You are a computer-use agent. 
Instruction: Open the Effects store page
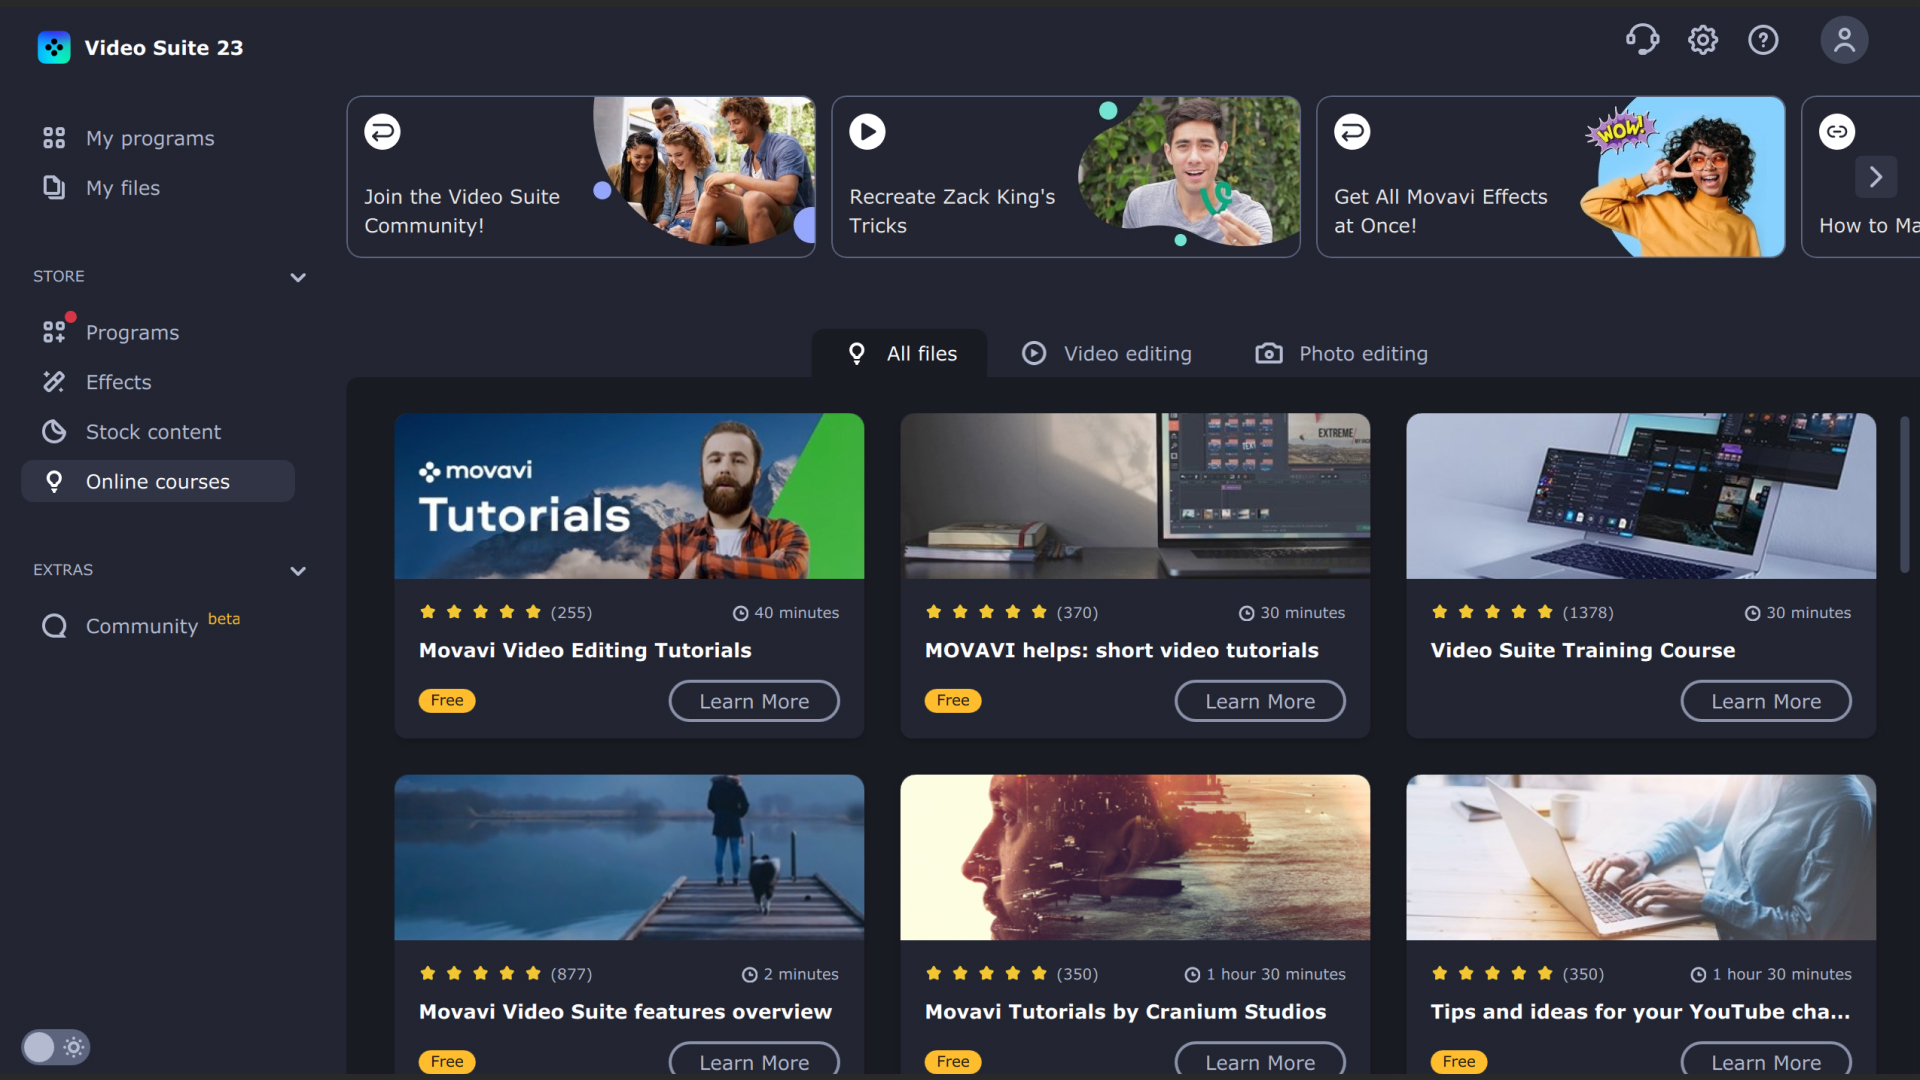(x=119, y=382)
